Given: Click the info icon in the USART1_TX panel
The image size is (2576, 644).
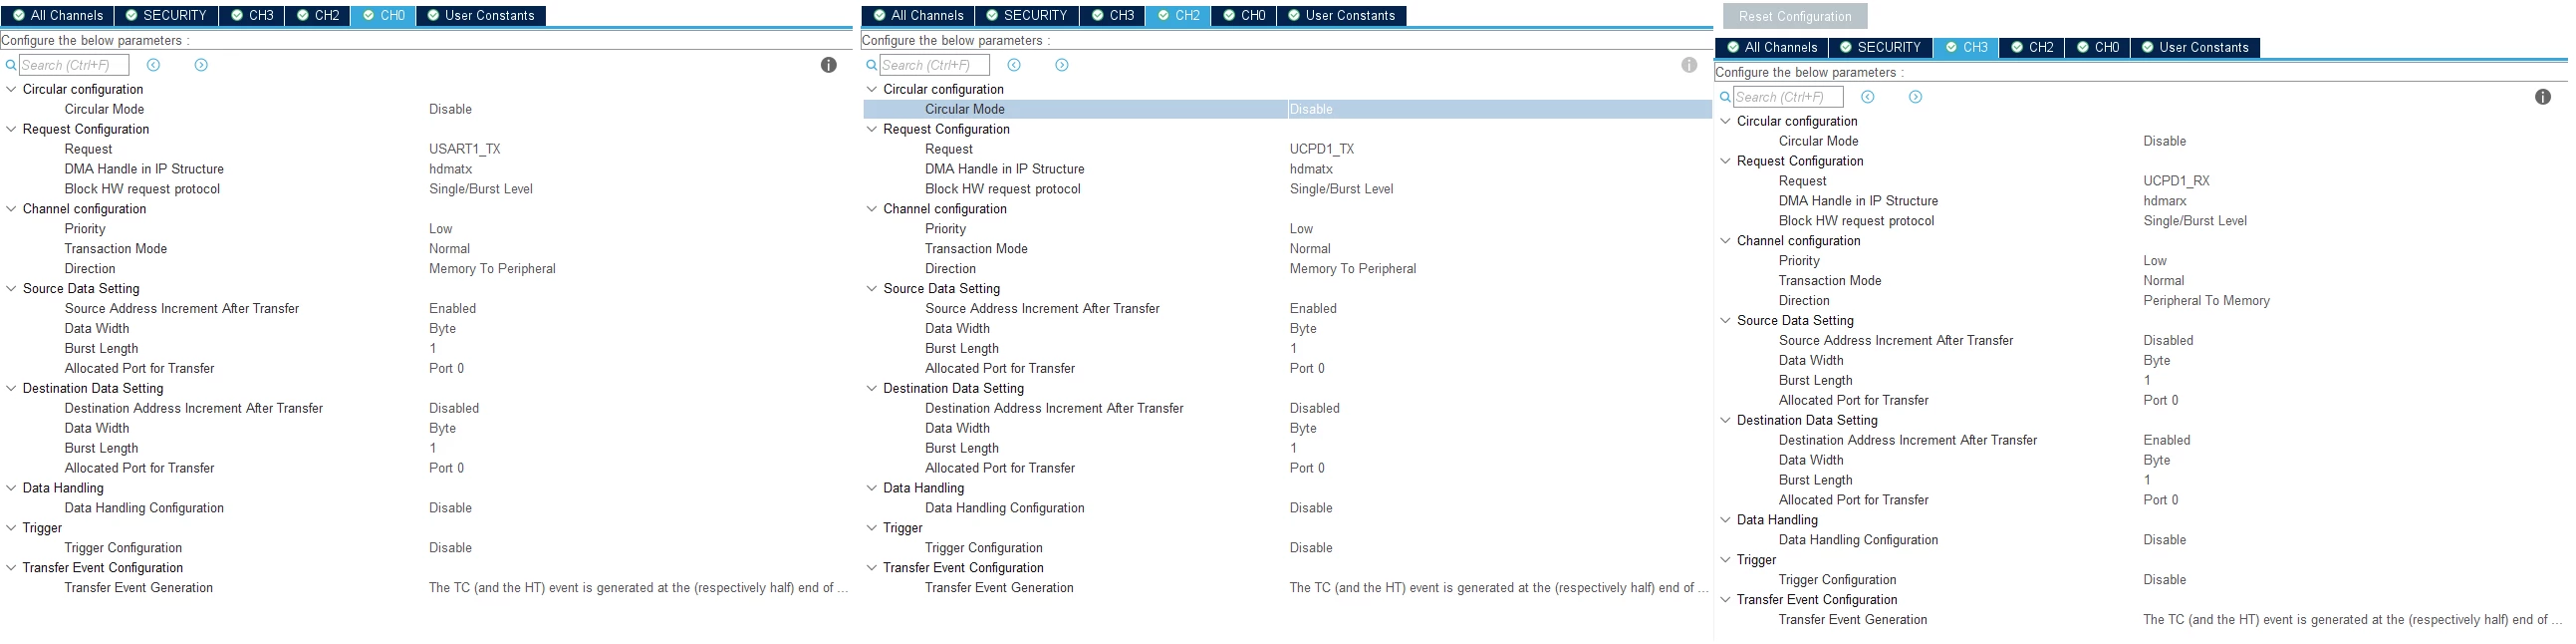Looking at the screenshot, I should point(829,65).
